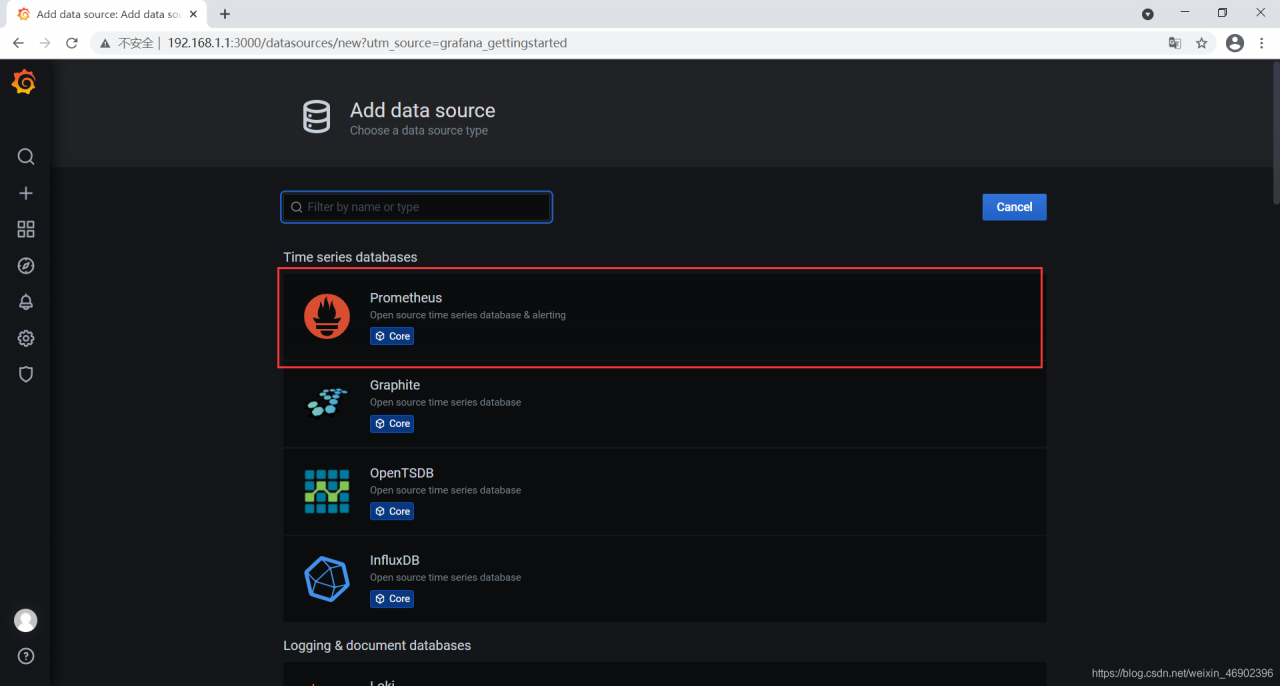Click the Prometheus flame logo

[327, 316]
